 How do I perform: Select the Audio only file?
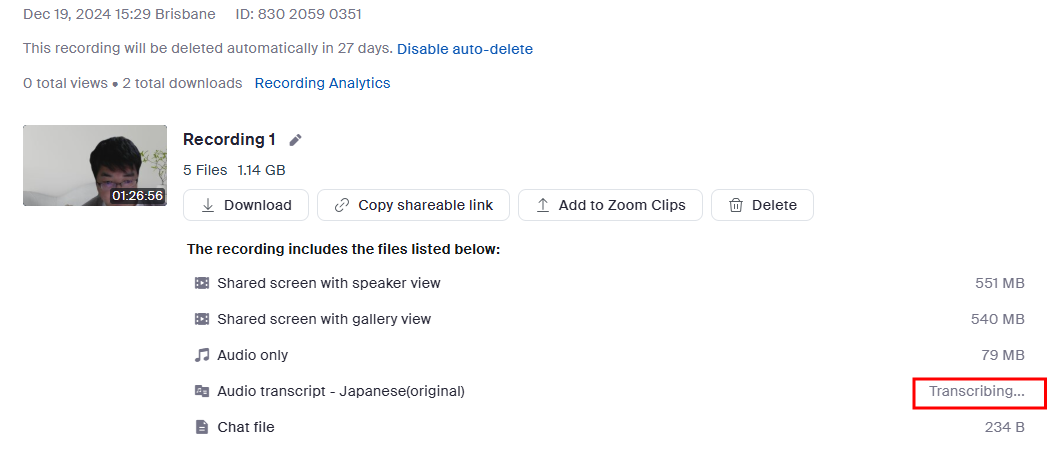coord(252,355)
